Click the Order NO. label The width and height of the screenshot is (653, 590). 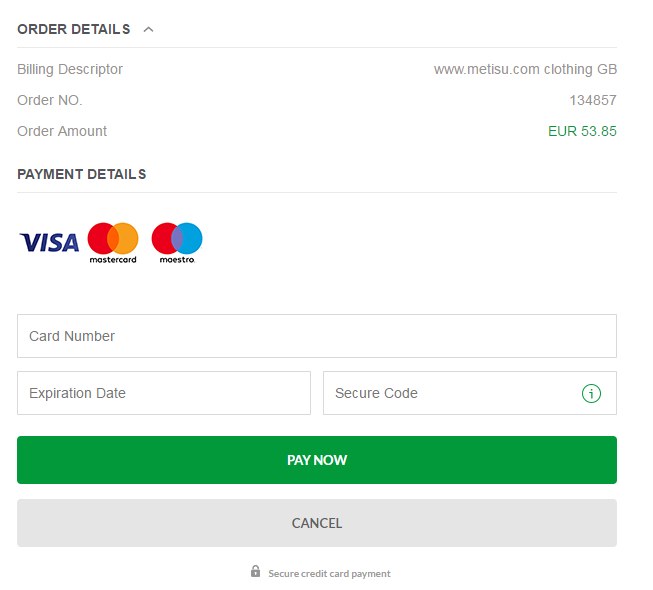coord(50,100)
